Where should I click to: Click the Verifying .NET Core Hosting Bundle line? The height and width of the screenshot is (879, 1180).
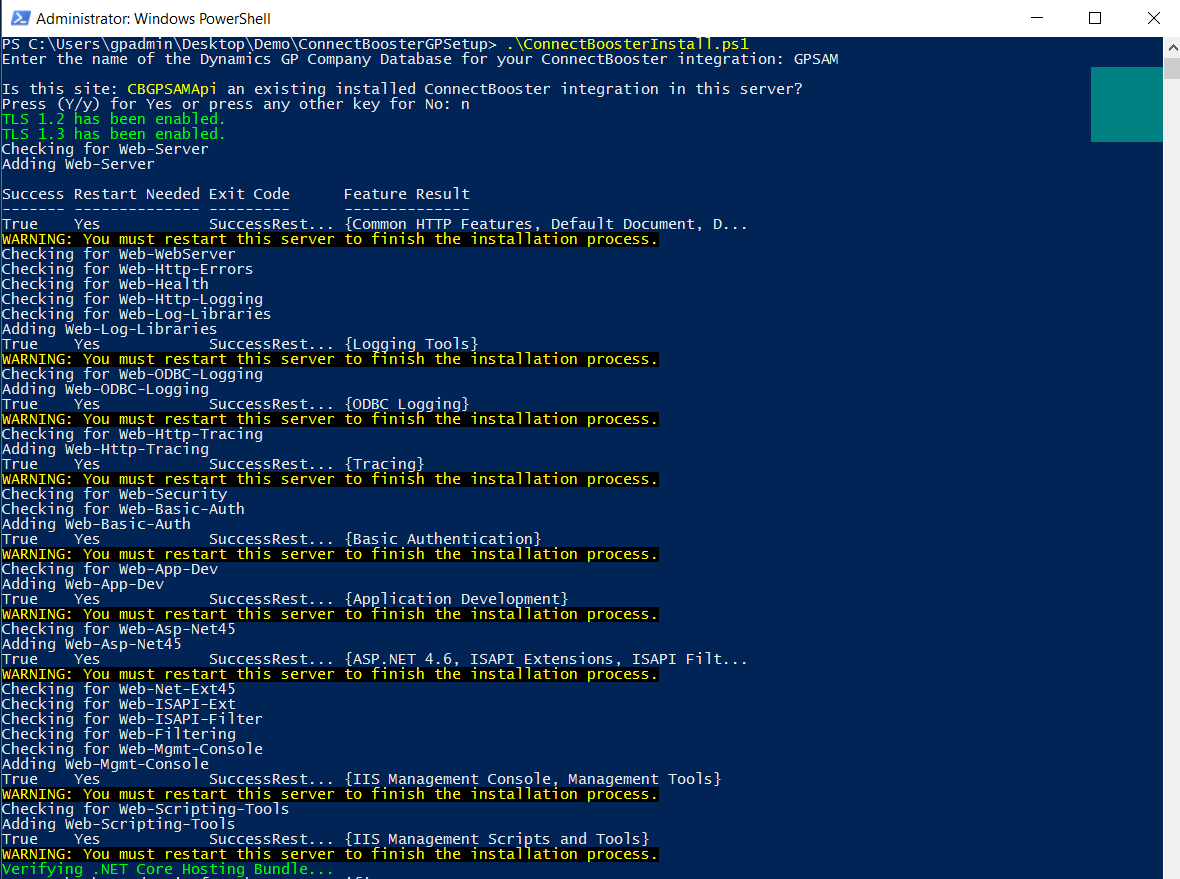[168, 869]
